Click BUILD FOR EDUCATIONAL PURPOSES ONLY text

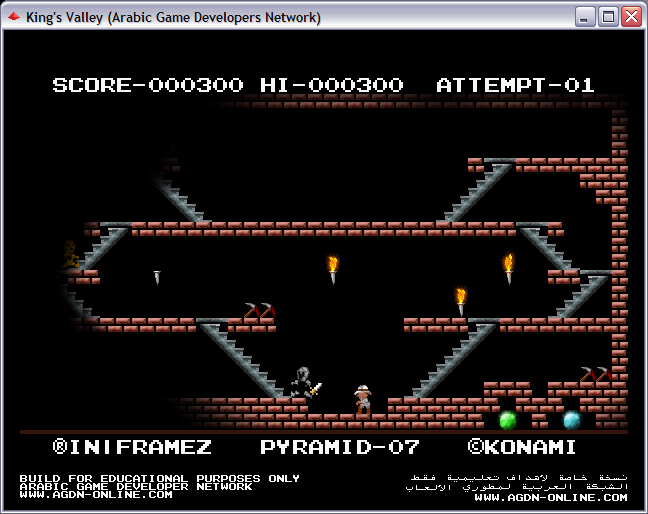[x=160, y=478]
